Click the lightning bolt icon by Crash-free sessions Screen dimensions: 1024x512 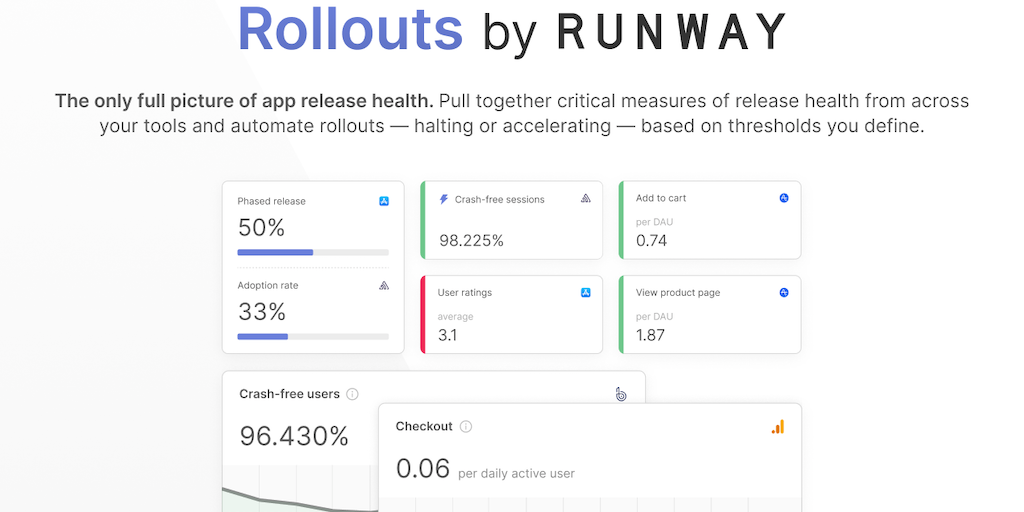point(443,199)
